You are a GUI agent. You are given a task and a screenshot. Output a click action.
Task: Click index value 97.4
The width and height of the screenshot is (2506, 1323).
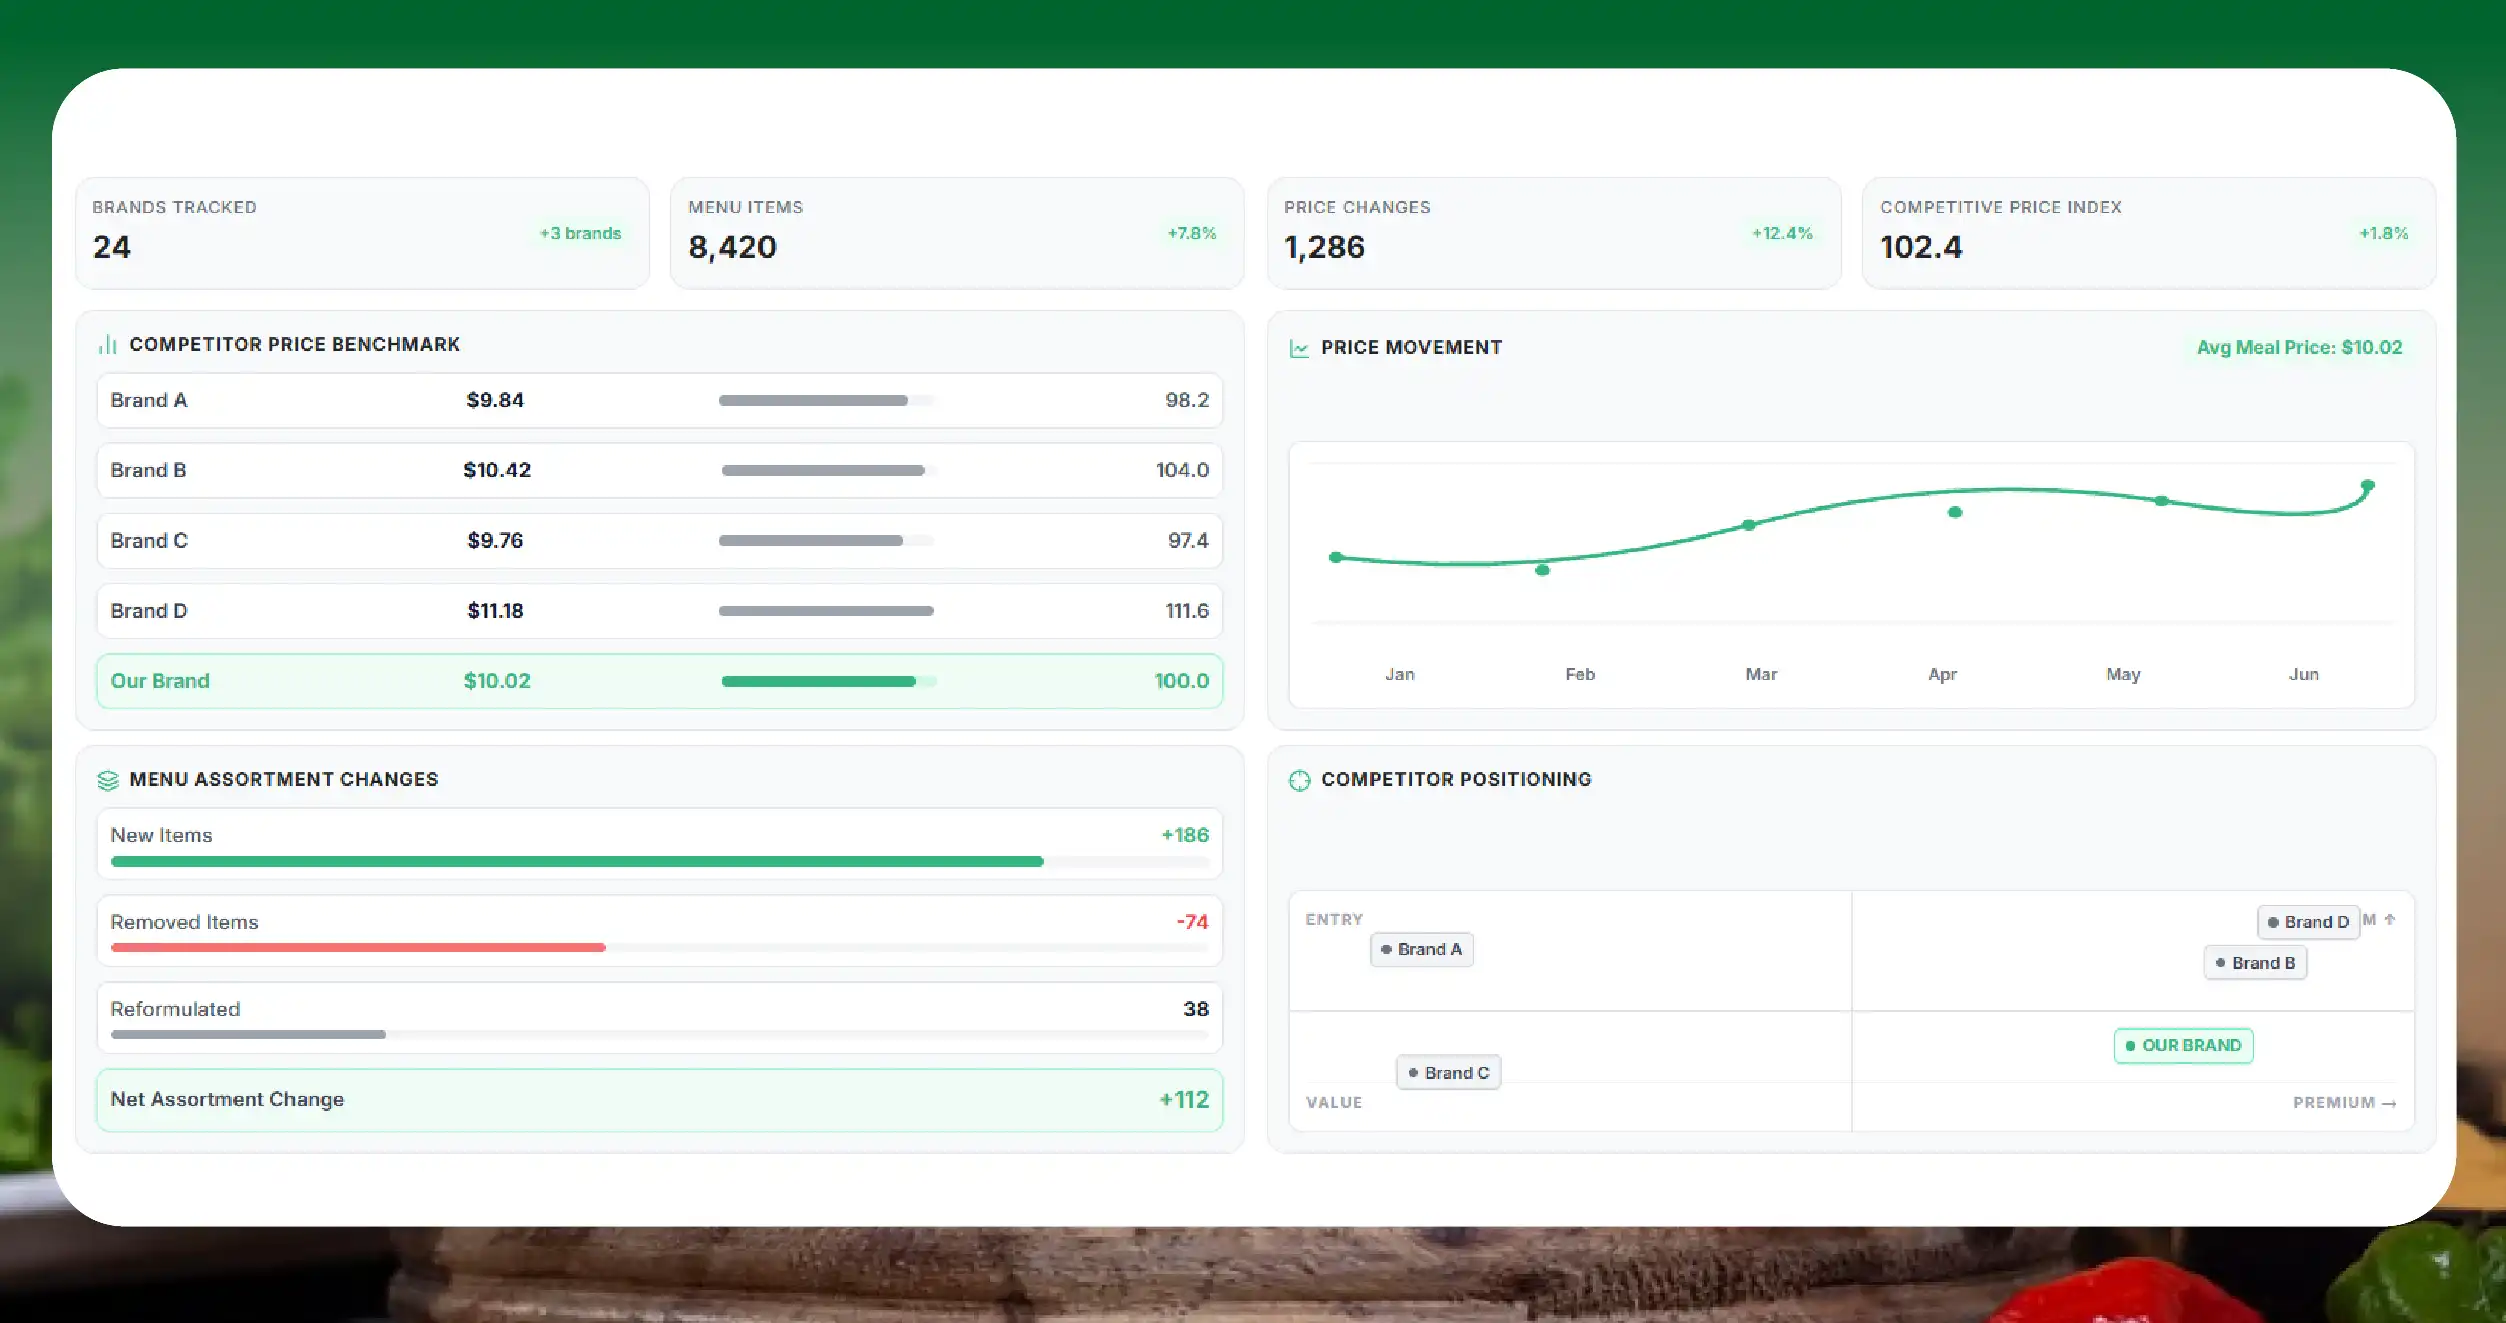tap(1188, 541)
